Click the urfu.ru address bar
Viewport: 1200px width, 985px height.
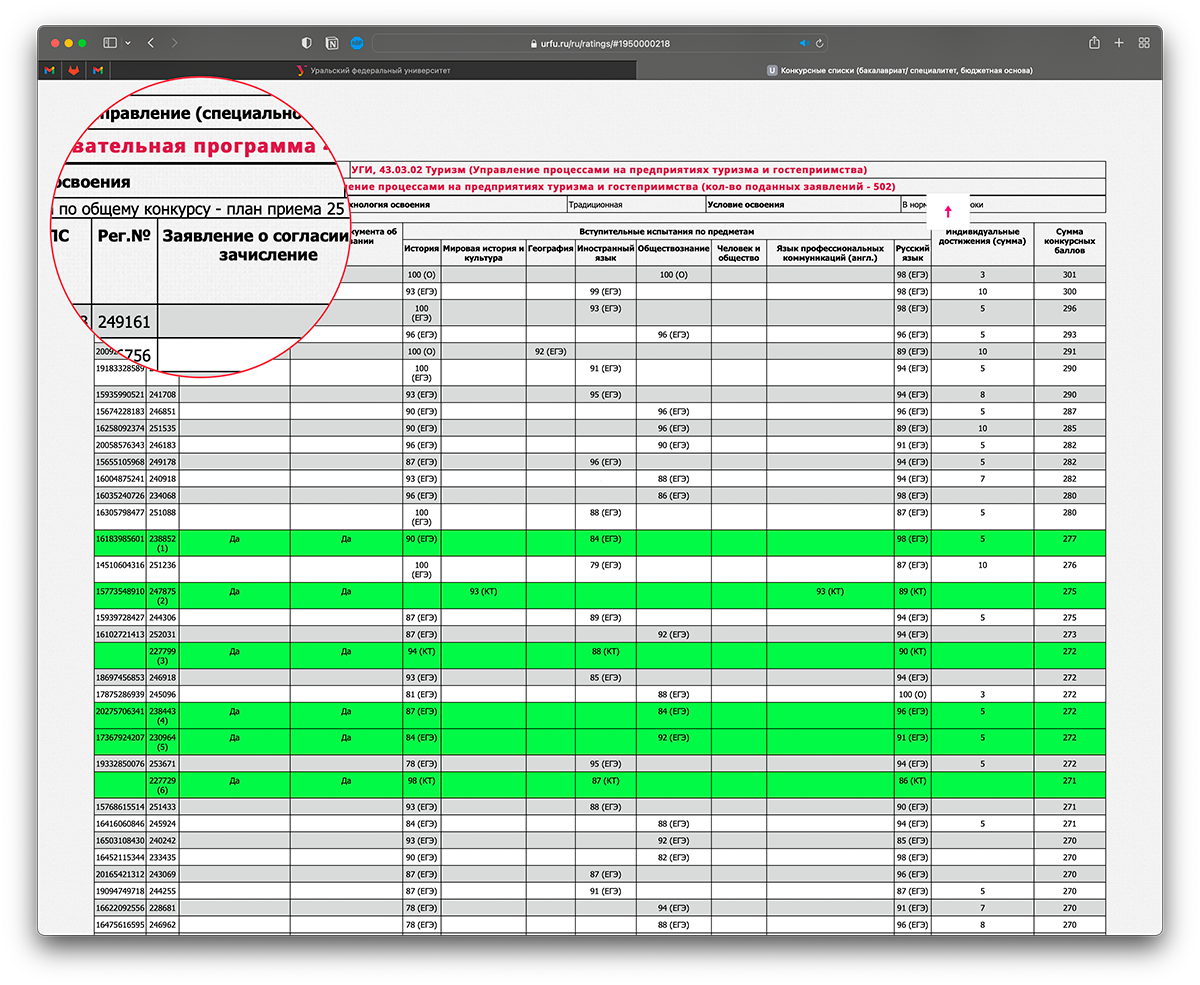pyautogui.click(x=600, y=43)
